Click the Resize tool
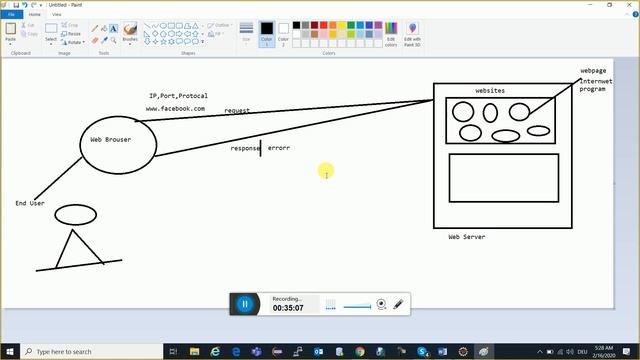The width and height of the screenshot is (640, 360). click(x=71, y=34)
